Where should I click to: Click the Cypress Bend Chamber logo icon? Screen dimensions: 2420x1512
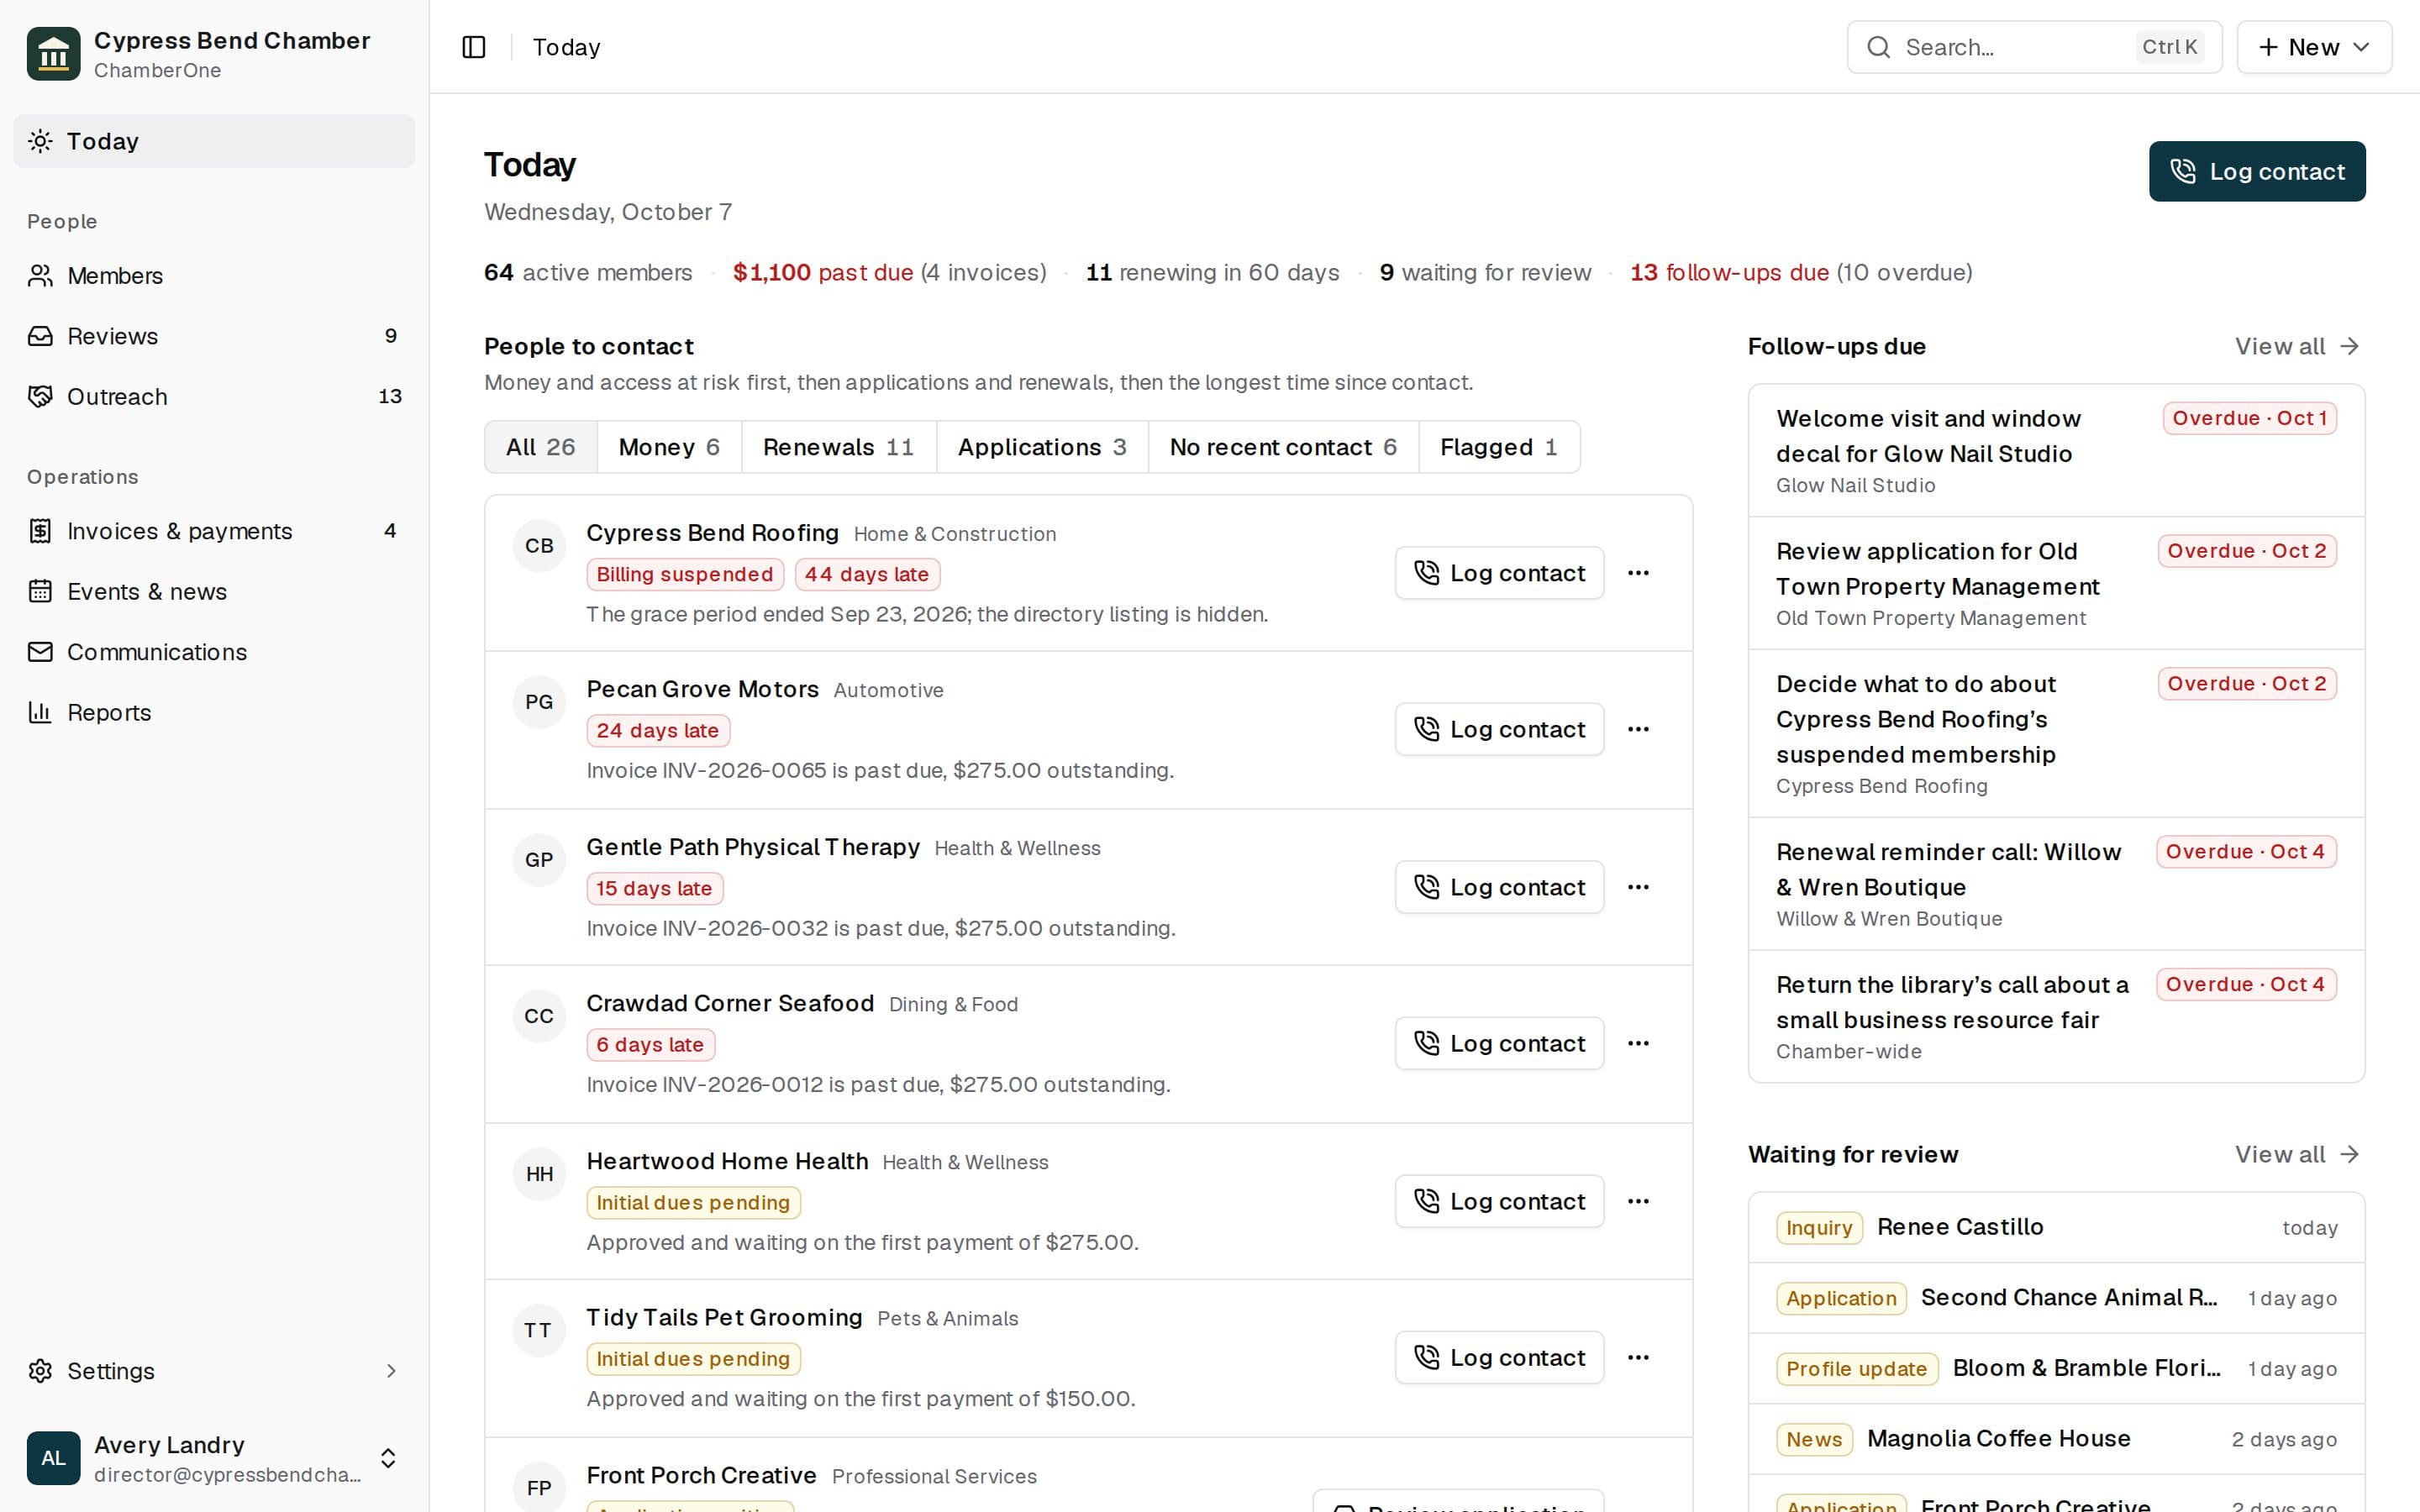tap(53, 54)
